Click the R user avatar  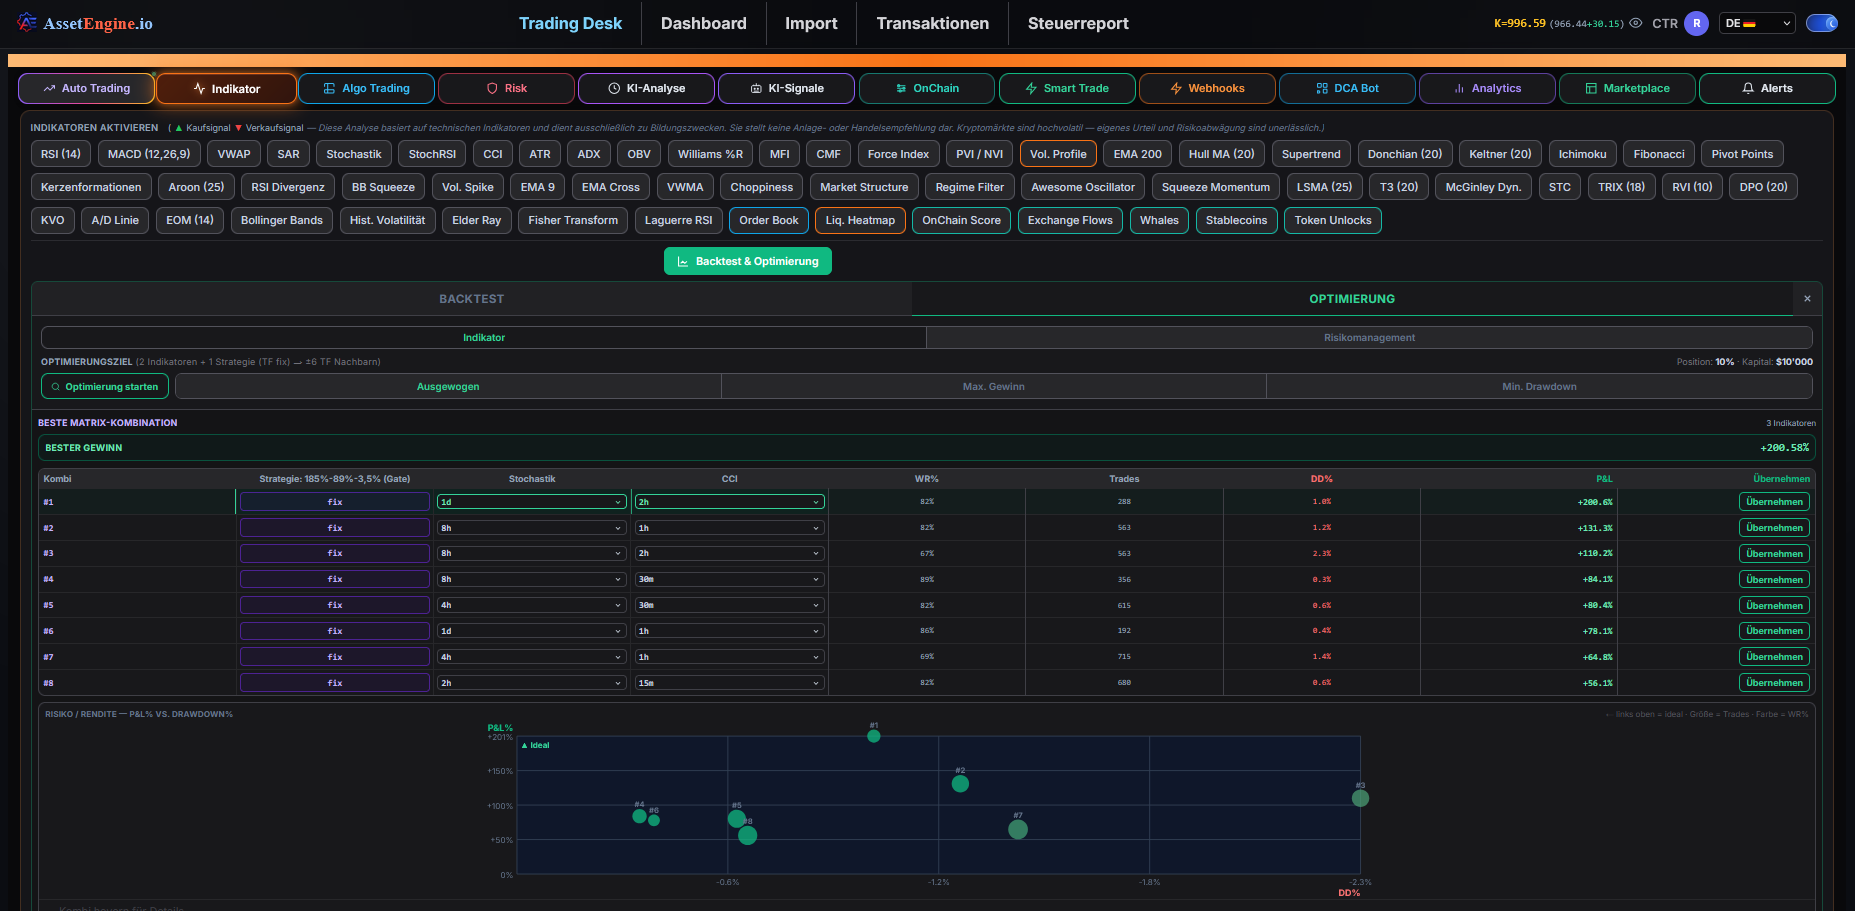pos(1696,23)
